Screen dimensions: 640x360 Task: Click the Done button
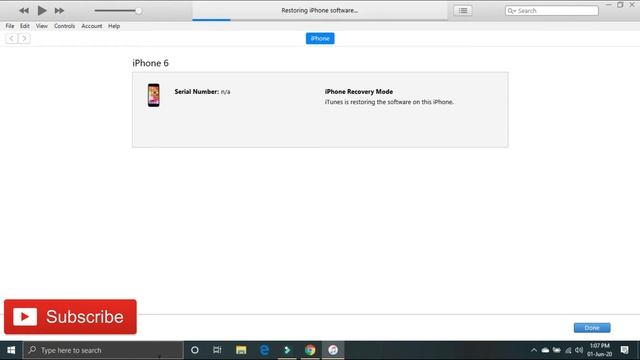tap(592, 328)
